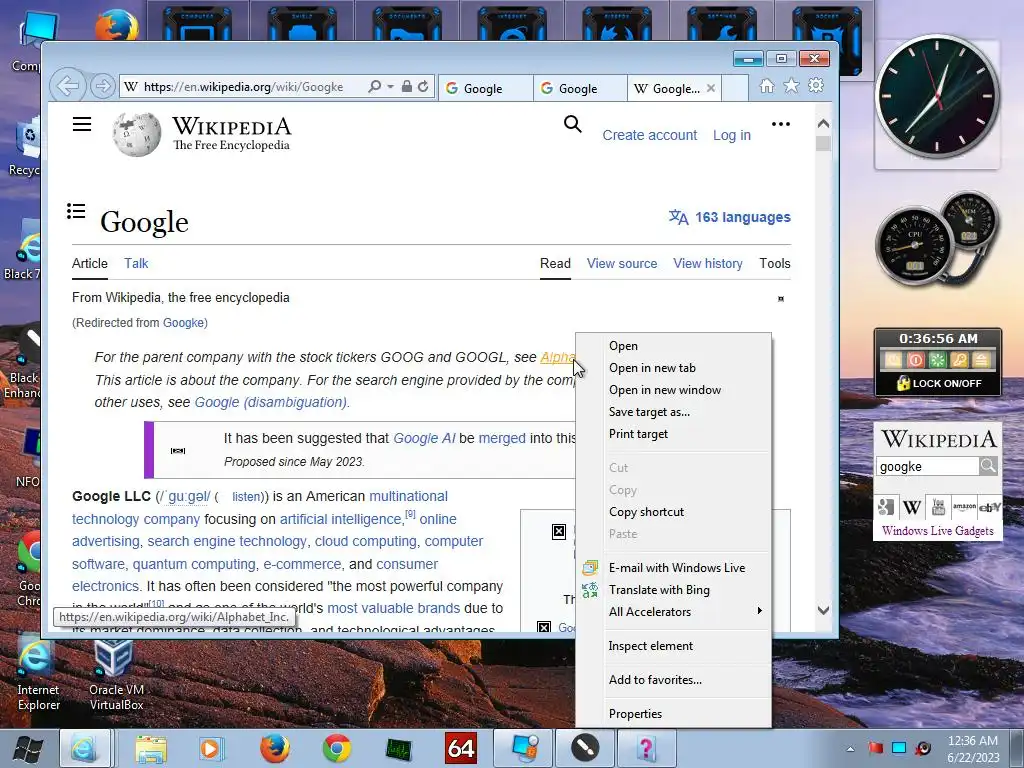
Task: Click the Wikipedia gadget search magnifier button
Action: [x=988, y=466]
